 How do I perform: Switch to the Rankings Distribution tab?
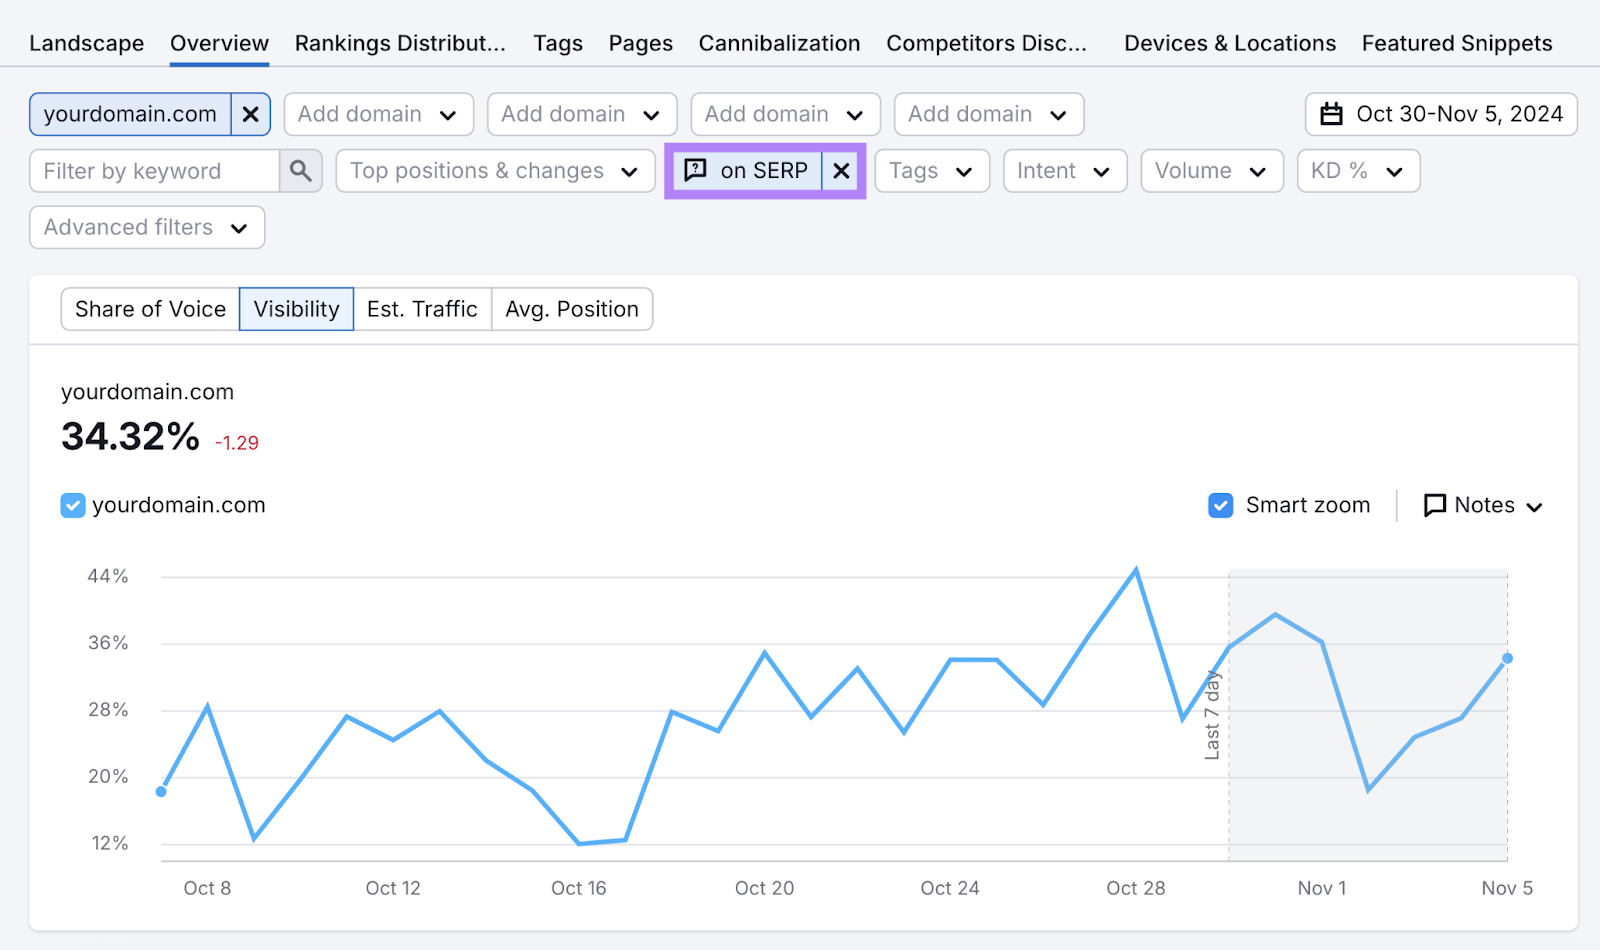point(400,43)
